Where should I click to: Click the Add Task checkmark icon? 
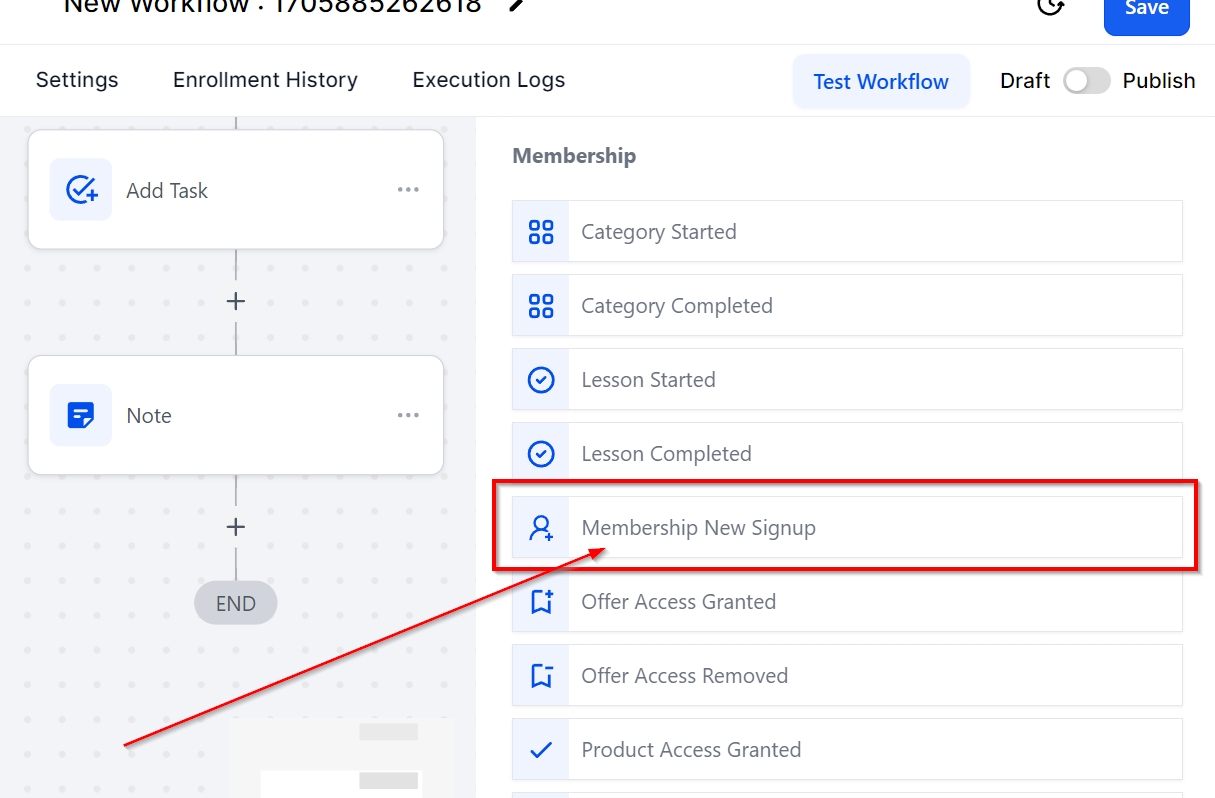click(81, 190)
